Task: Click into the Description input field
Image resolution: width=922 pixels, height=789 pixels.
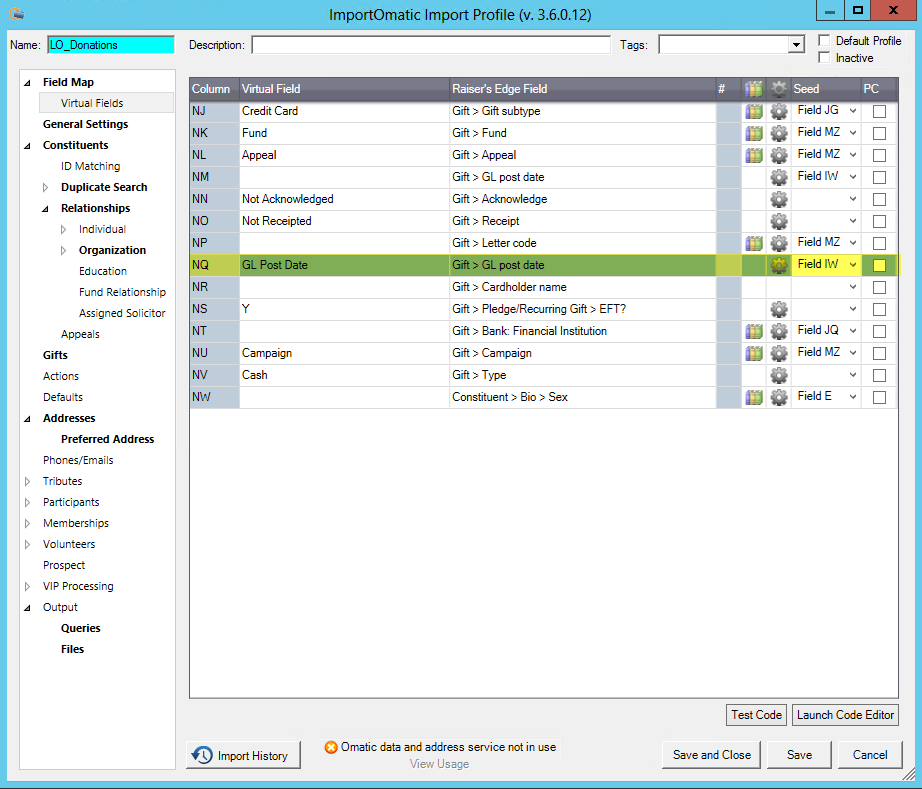Action: [431, 45]
